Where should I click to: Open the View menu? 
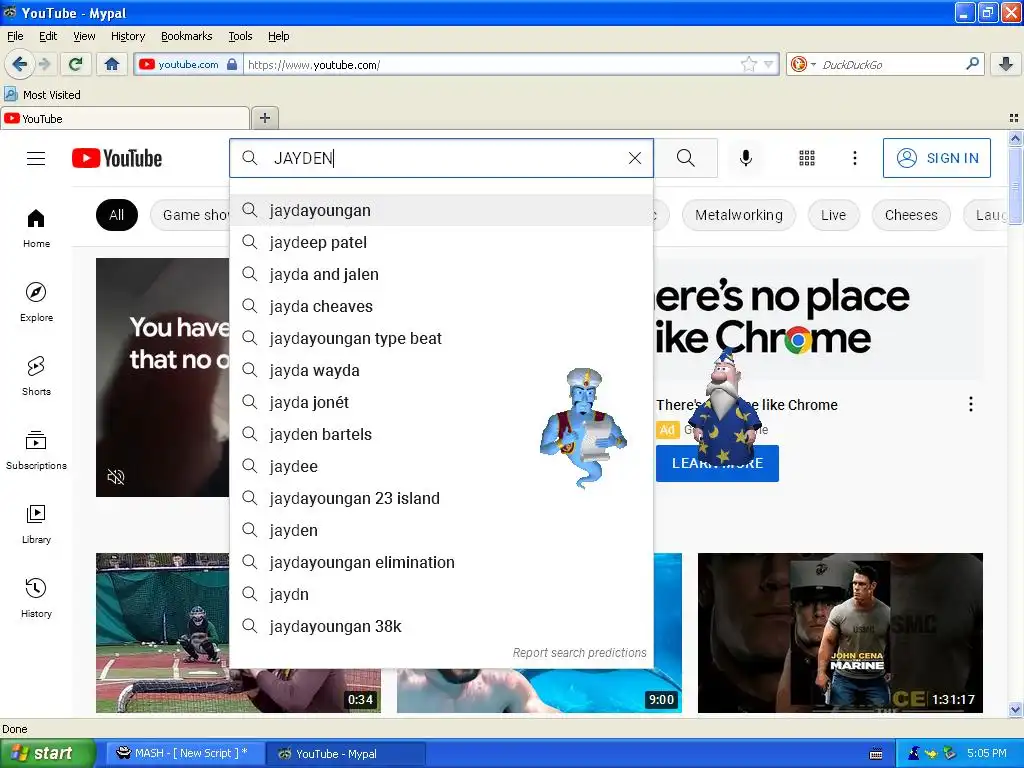[84, 36]
